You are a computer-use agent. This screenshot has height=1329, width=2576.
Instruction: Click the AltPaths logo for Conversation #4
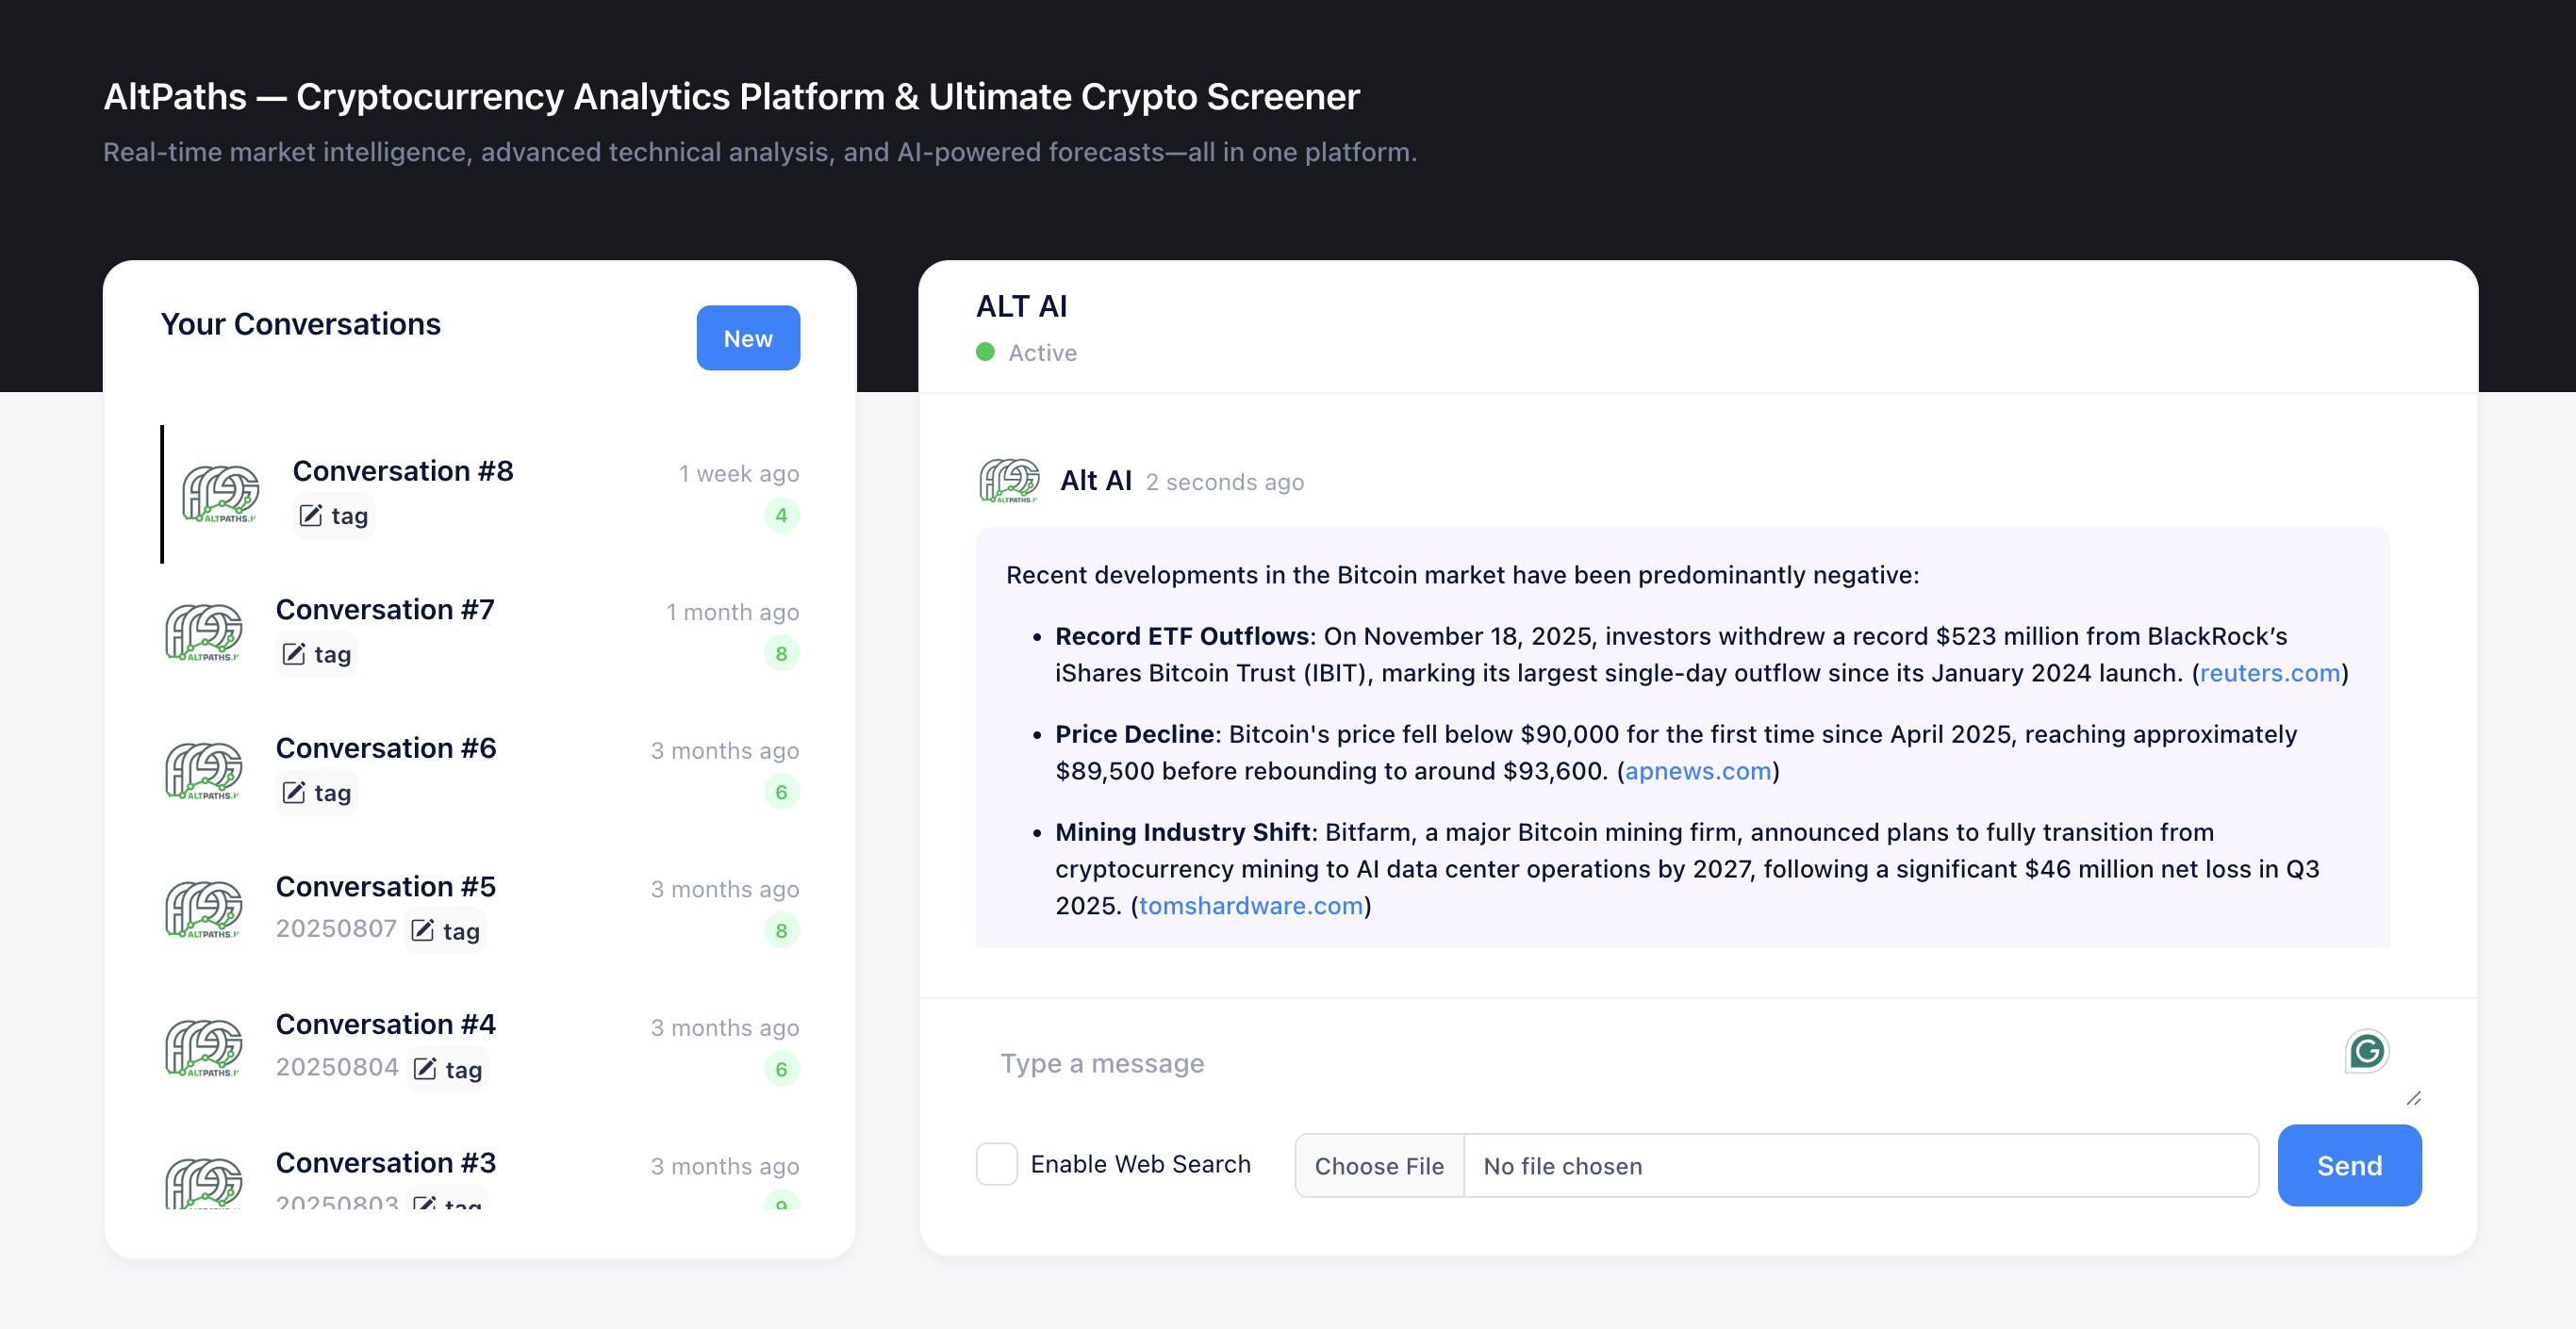pyautogui.click(x=204, y=1048)
